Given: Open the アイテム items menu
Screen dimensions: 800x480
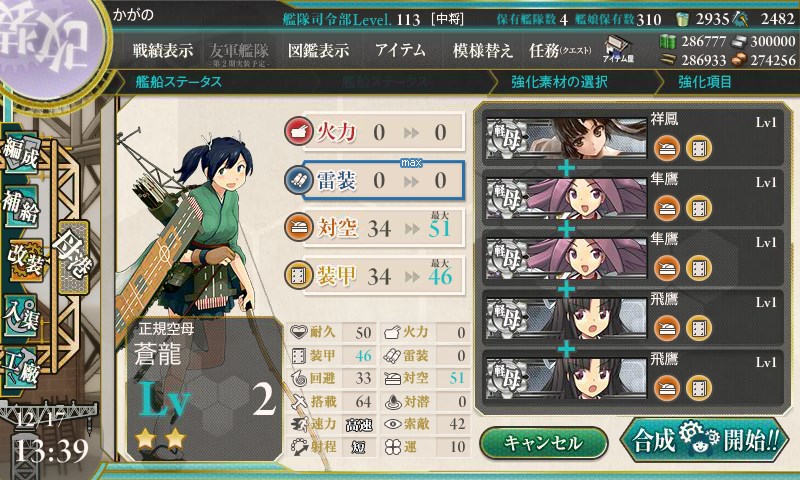Looking at the screenshot, I should click(400, 50).
